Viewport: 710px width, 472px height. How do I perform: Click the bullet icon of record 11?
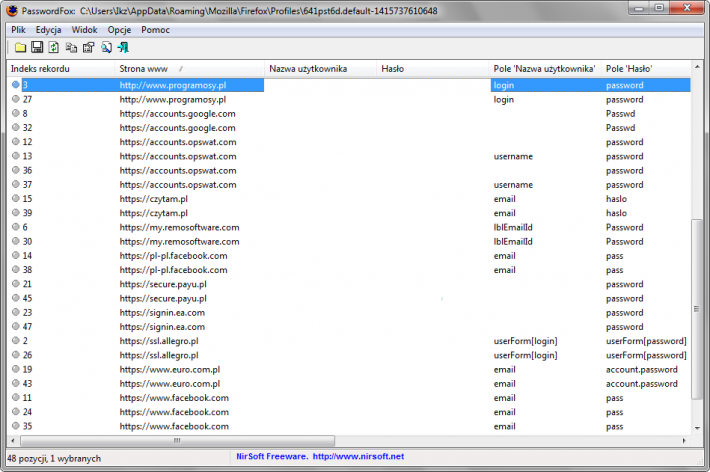pyautogui.click(x=16, y=397)
